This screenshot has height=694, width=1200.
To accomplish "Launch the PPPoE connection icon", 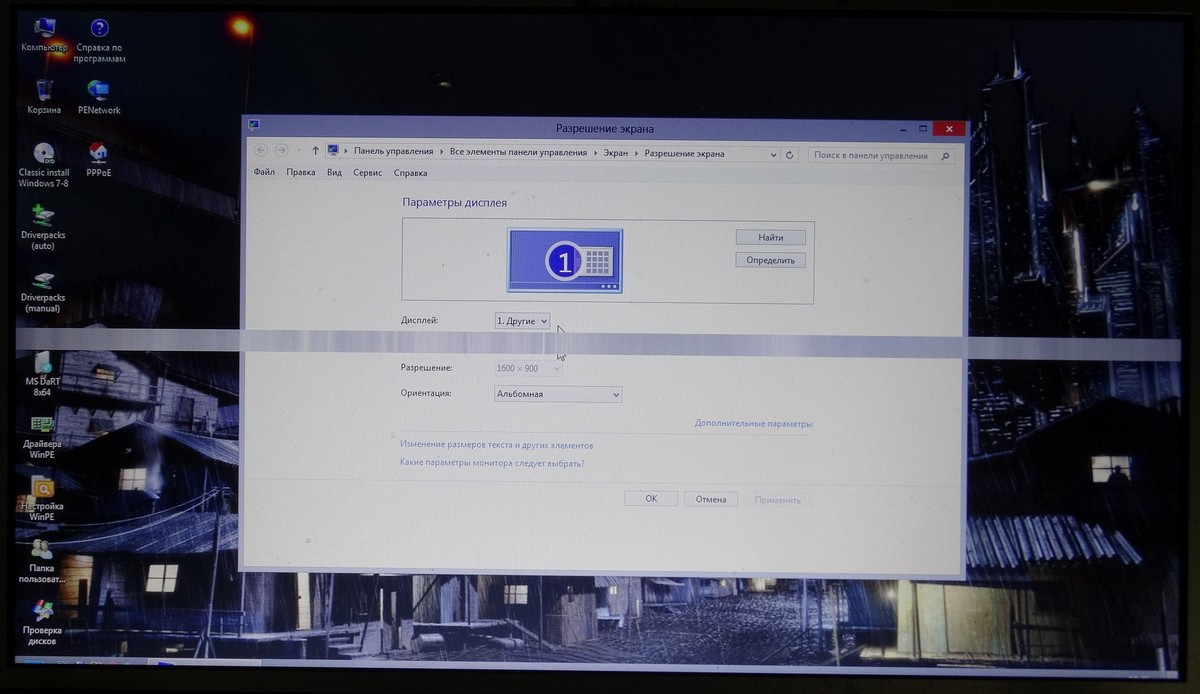I will 99,154.
